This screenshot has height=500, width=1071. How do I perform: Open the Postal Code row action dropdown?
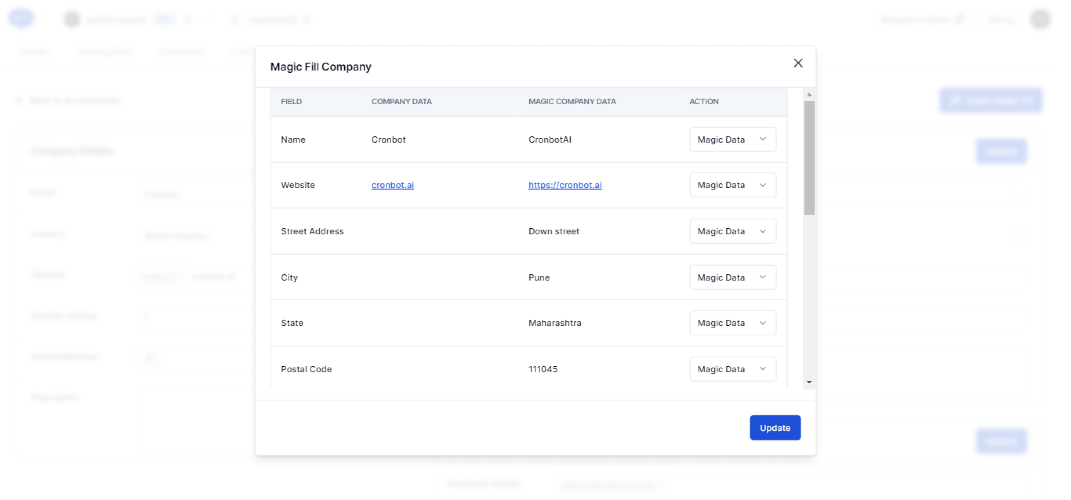[733, 369]
